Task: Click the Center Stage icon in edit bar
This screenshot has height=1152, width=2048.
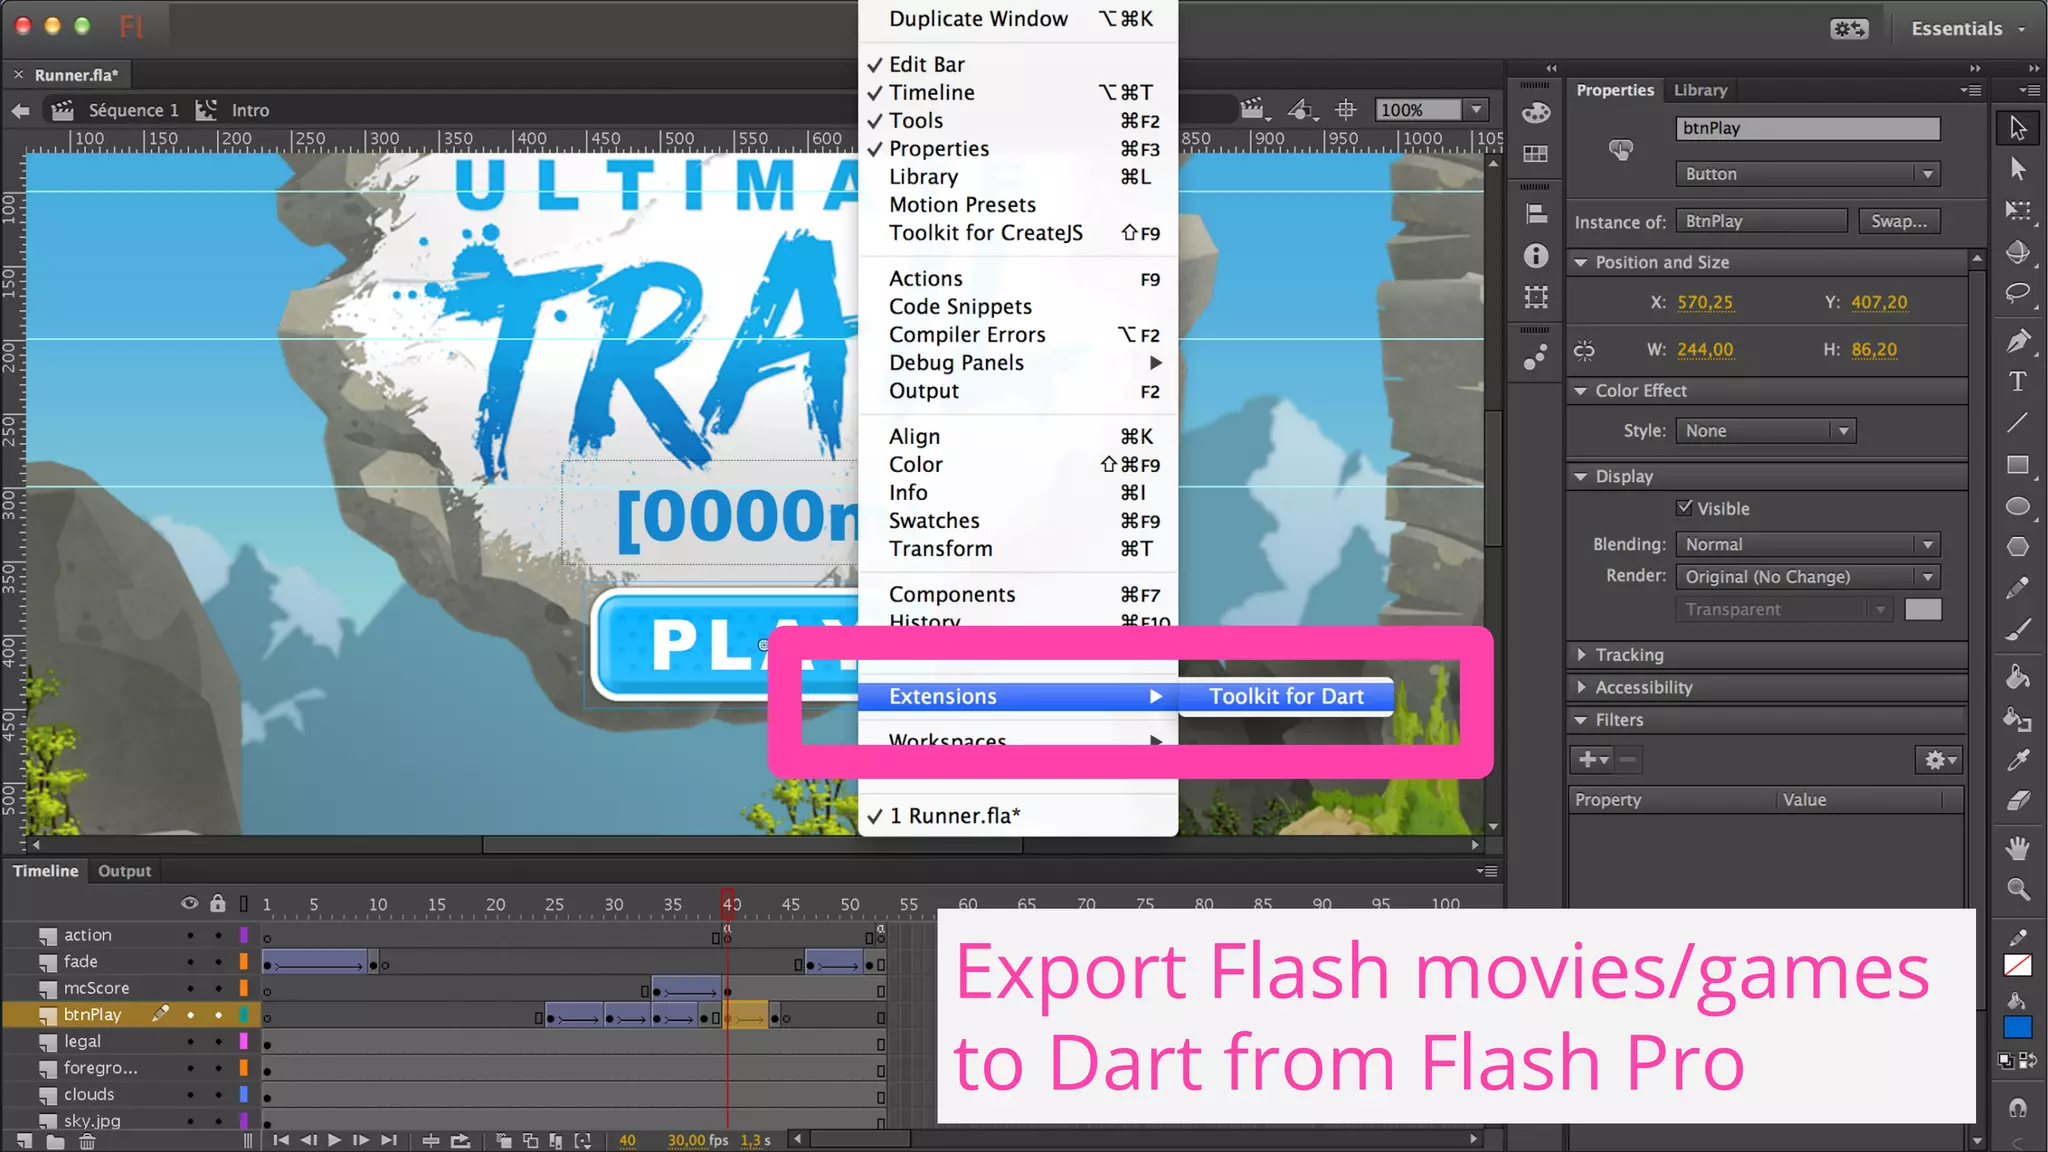Action: coord(1346,109)
